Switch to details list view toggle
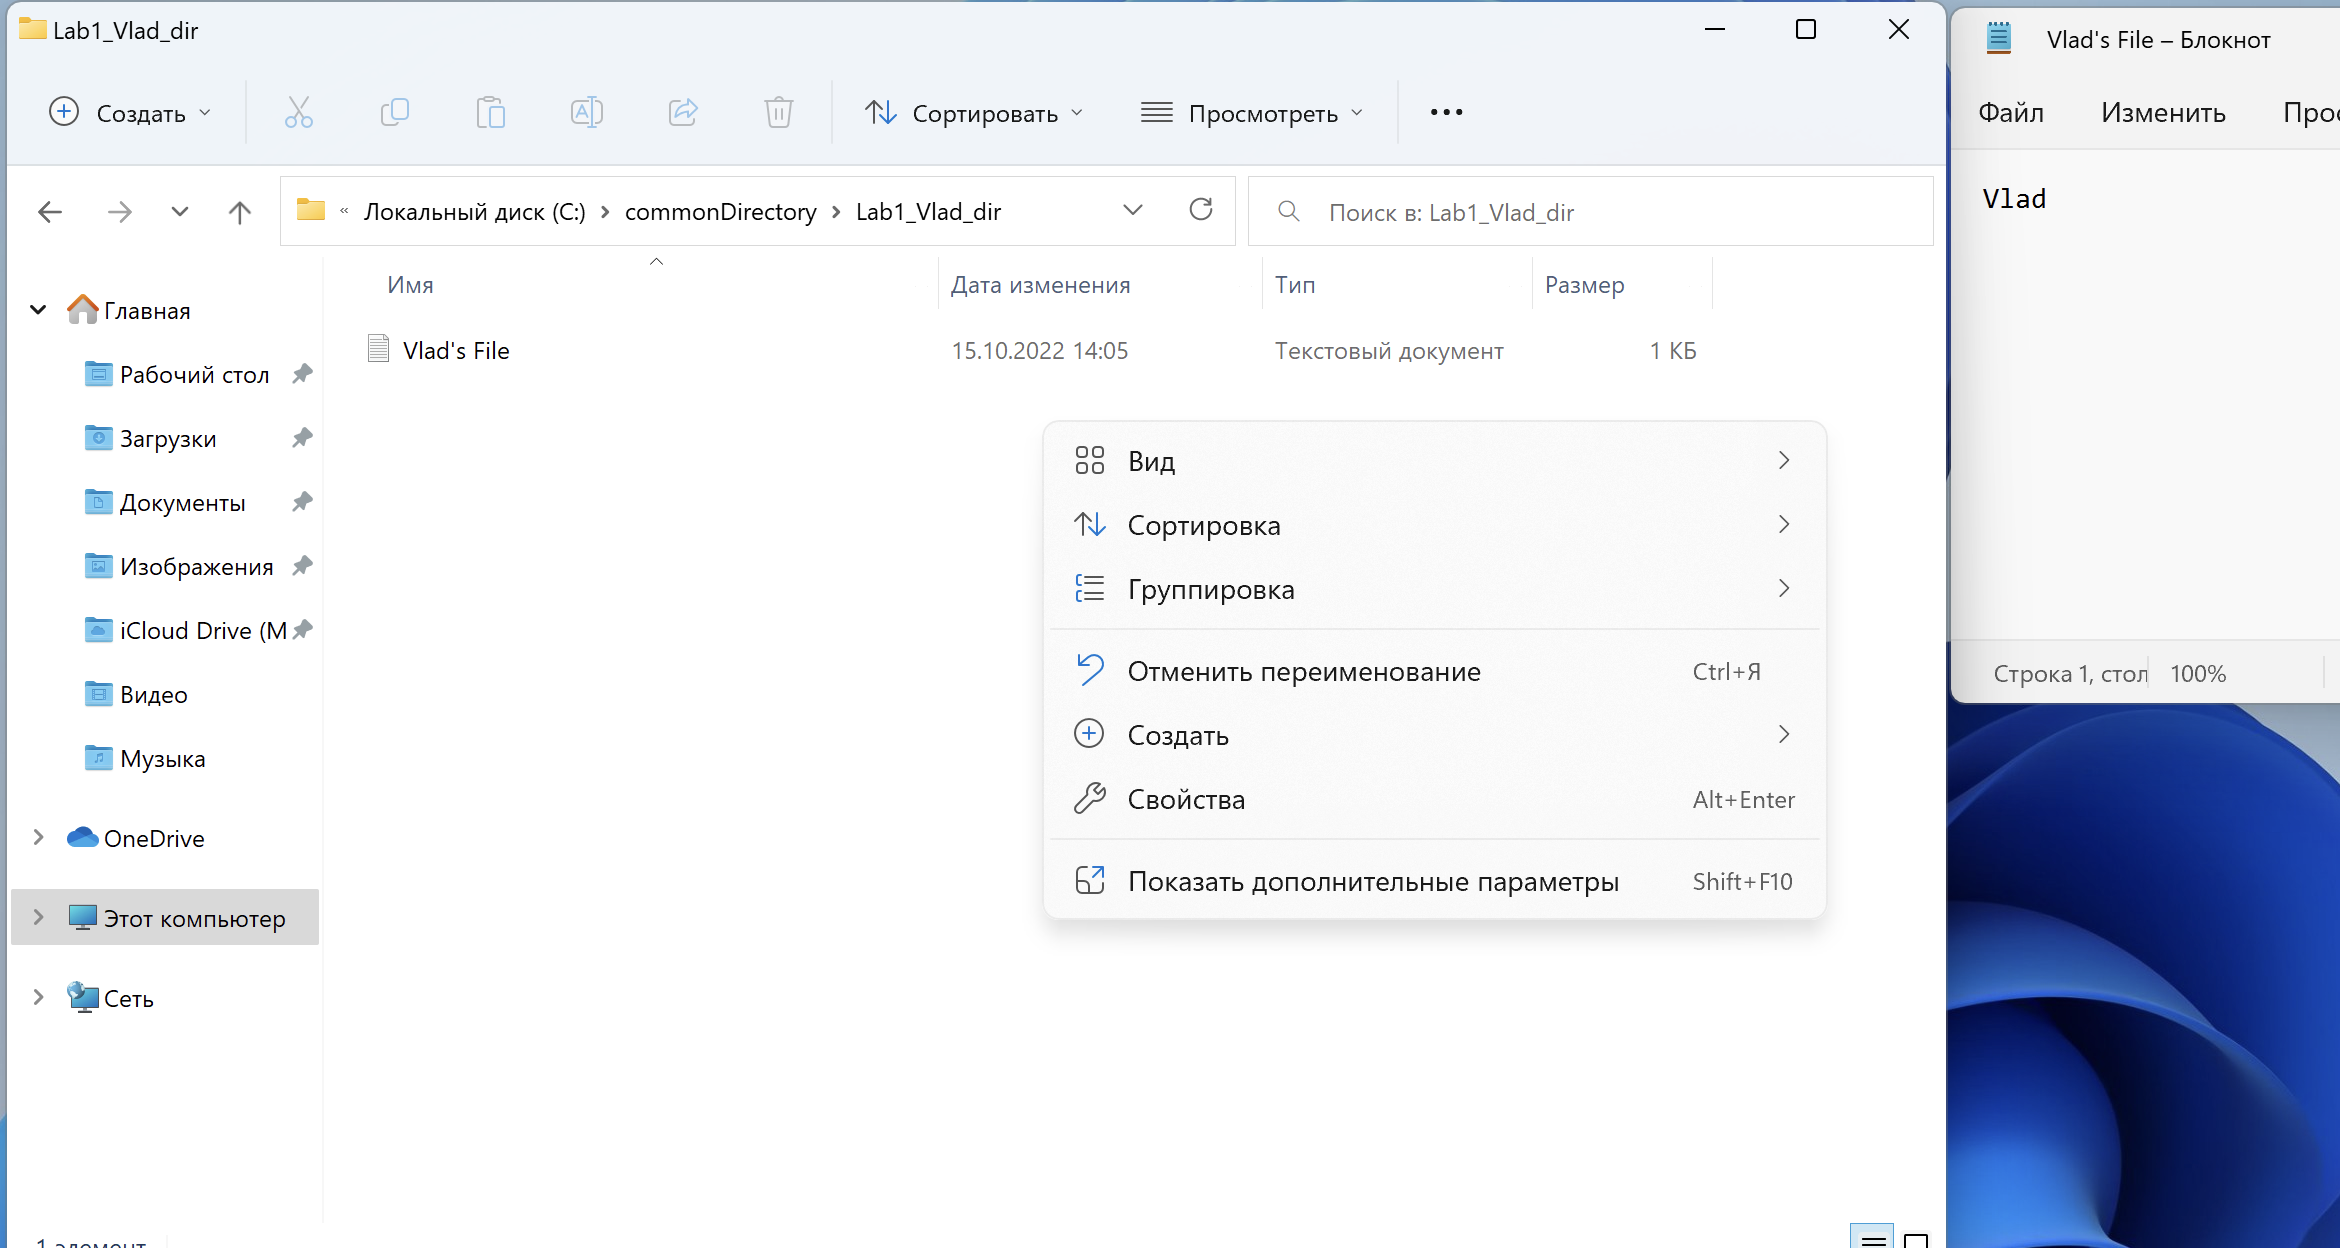The width and height of the screenshot is (2340, 1248). [1872, 1238]
